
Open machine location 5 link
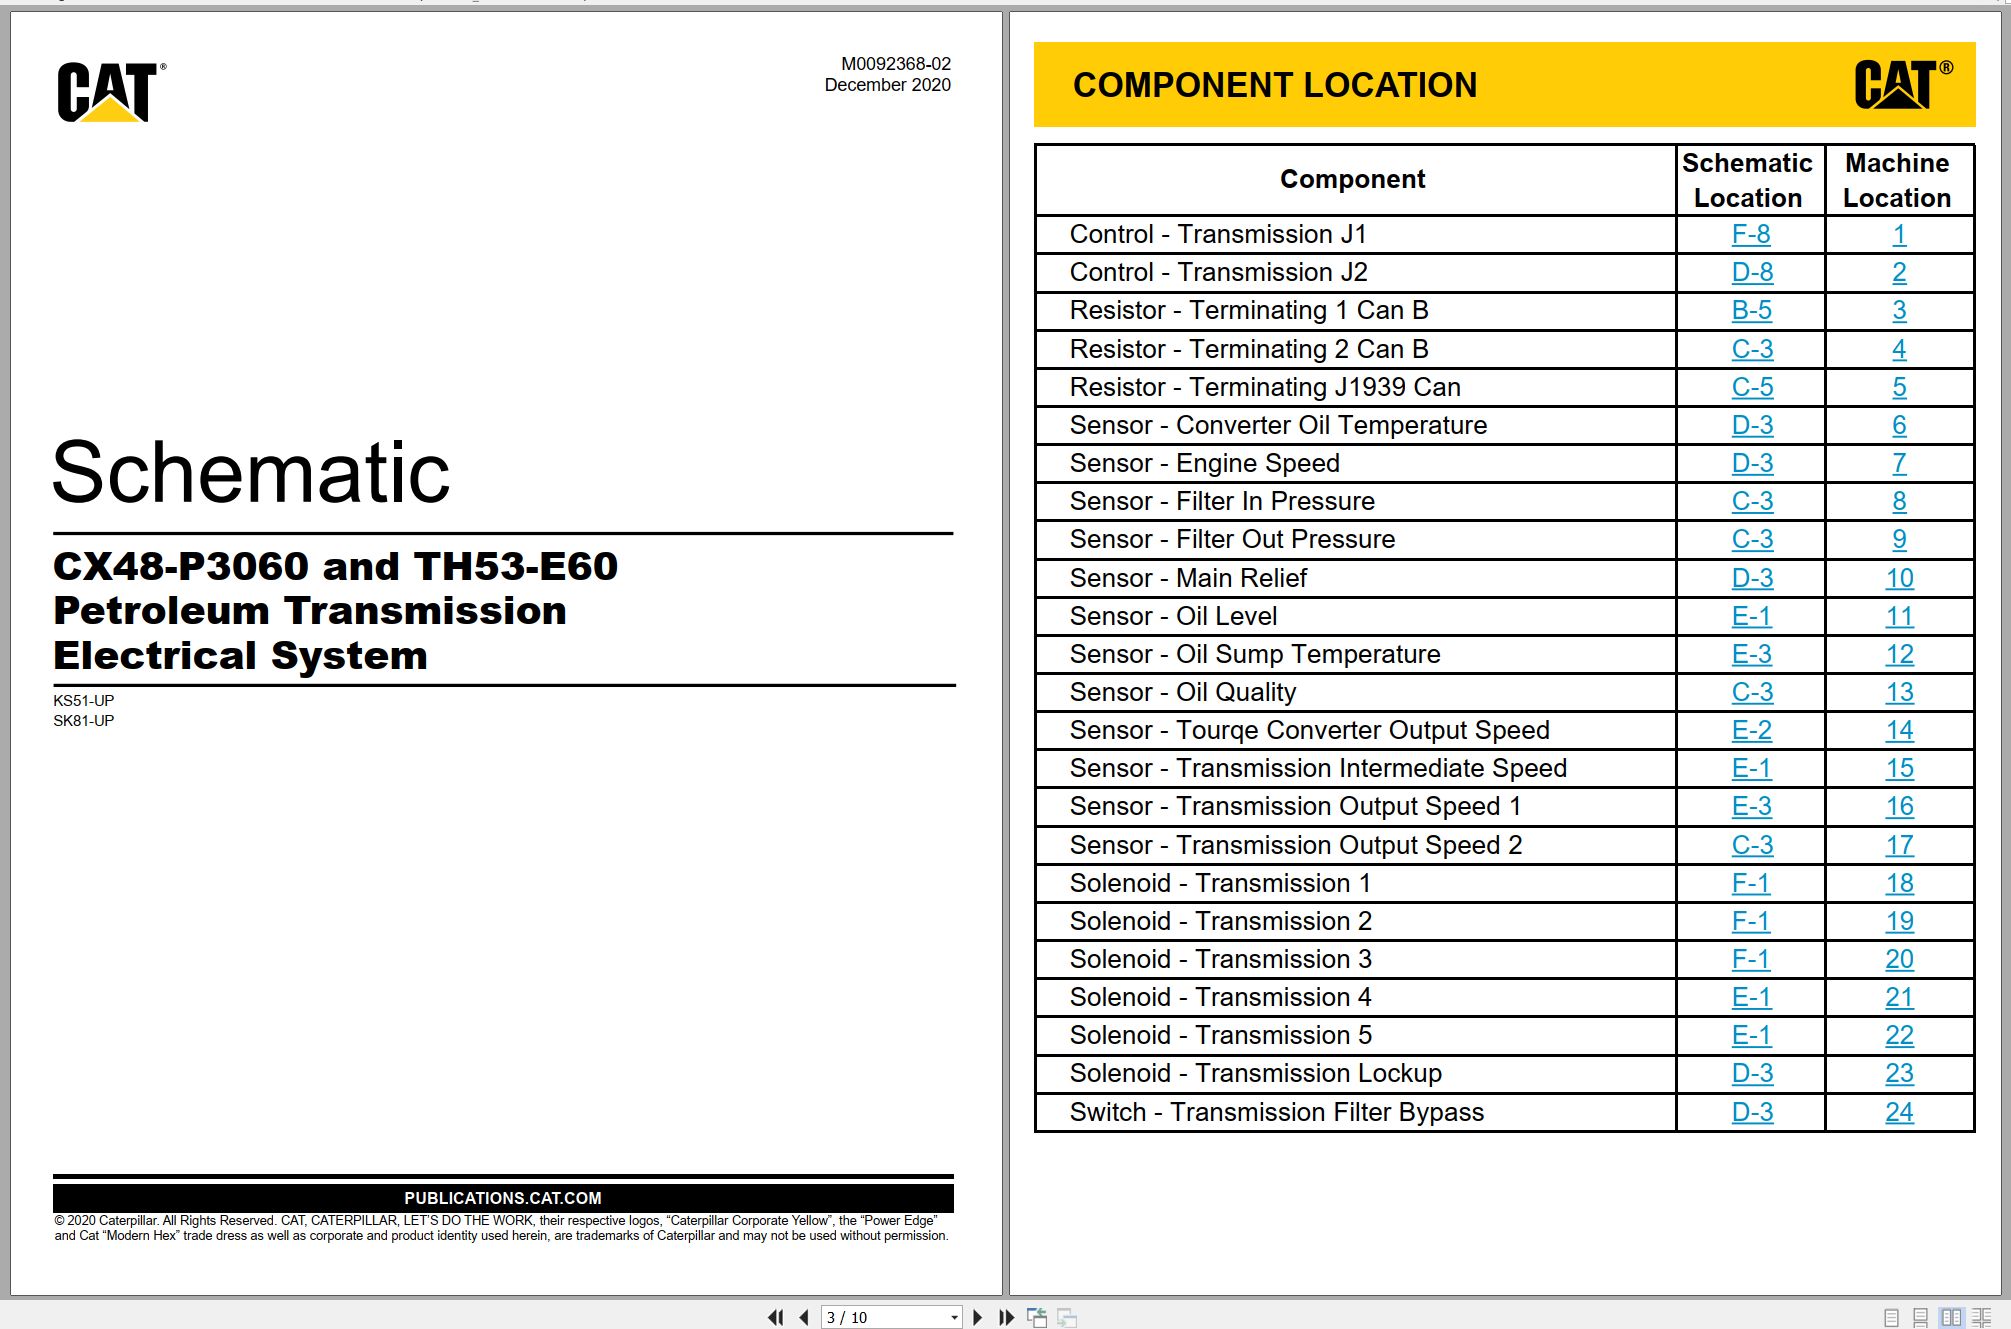pyautogui.click(x=1899, y=387)
